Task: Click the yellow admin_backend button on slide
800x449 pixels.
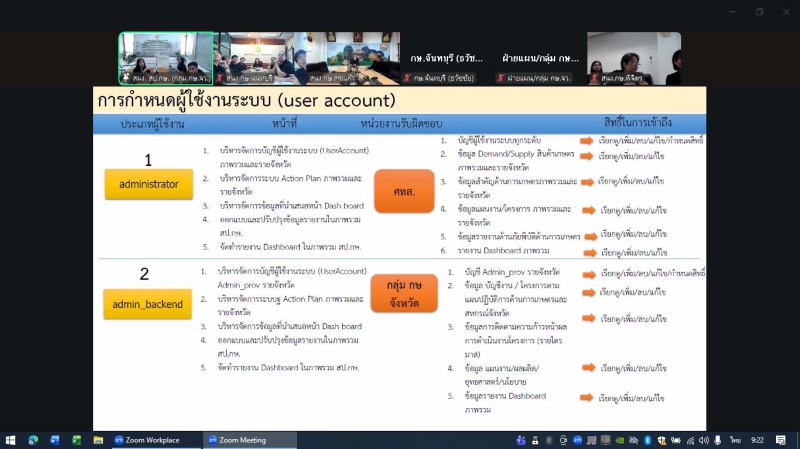Action: (x=148, y=303)
